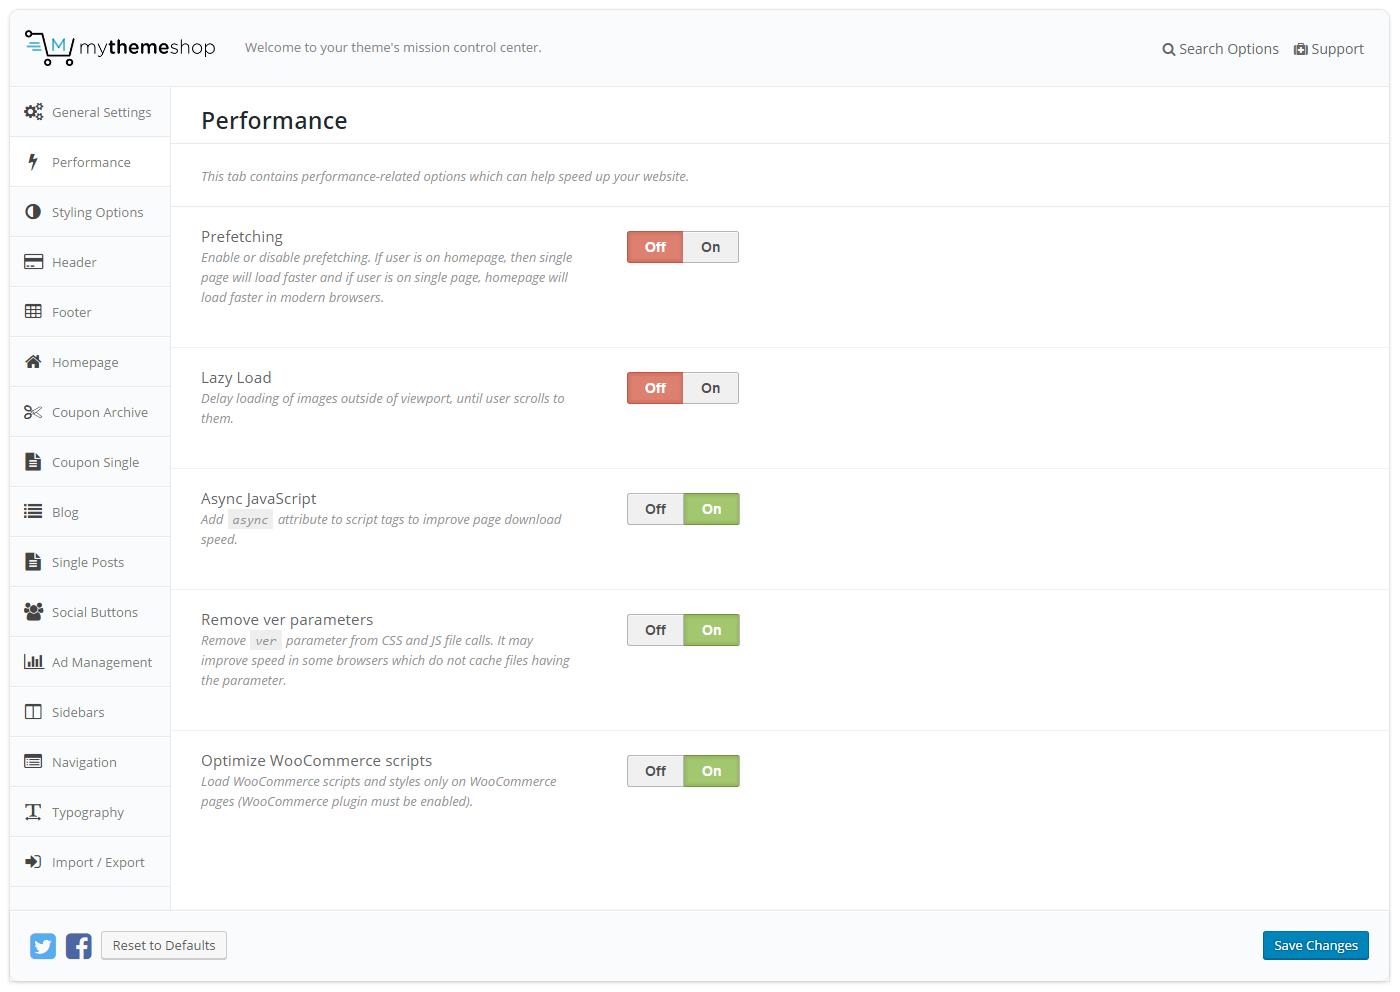Click the Homepage house icon
Image resolution: width=1400 pixels, height=992 pixels.
click(33, 362)
